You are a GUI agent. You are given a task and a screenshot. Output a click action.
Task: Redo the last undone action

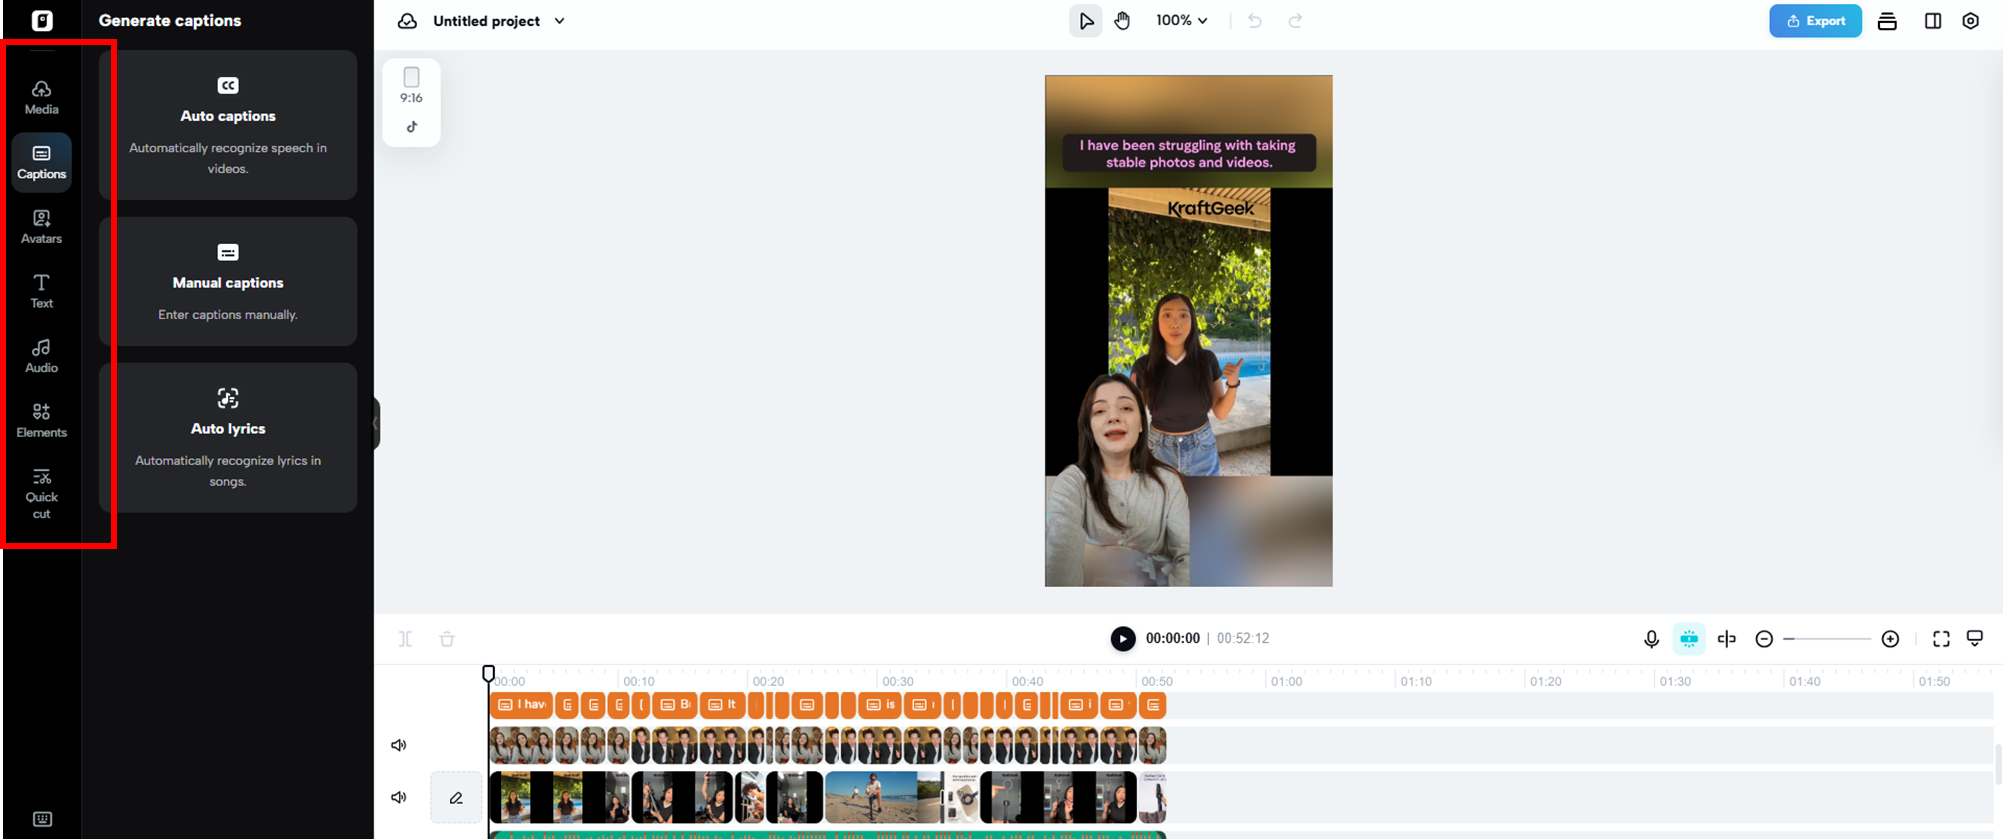(1295, 21)
